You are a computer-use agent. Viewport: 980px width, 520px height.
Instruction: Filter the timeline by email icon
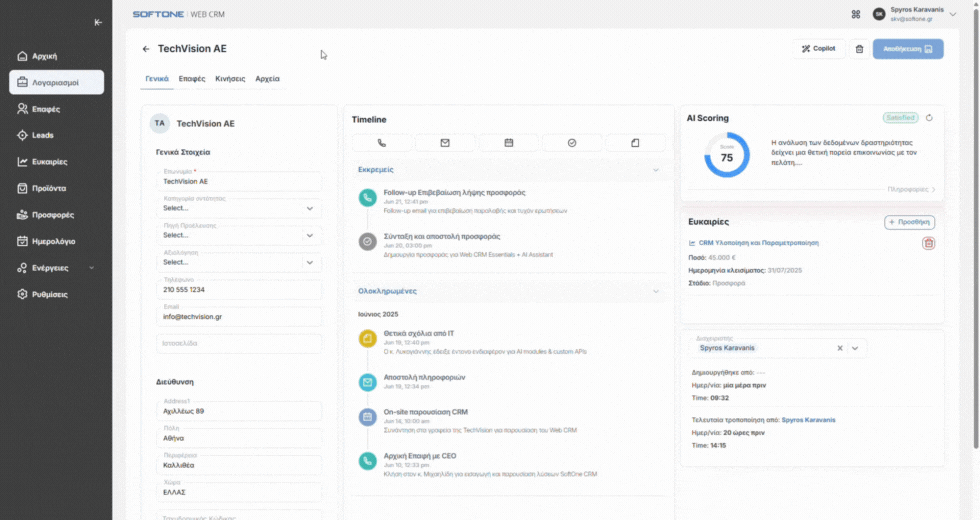click(445, 143)
